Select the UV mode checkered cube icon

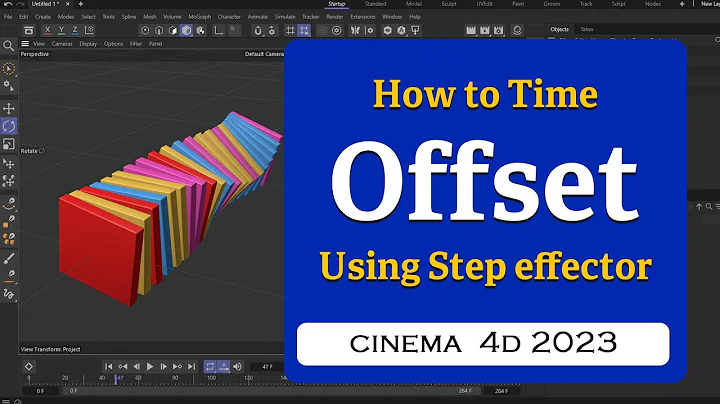(201, 30)
